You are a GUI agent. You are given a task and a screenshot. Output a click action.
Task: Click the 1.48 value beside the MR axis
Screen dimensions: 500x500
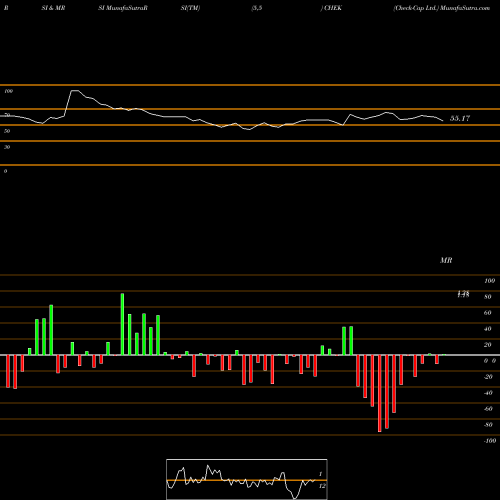463,294
